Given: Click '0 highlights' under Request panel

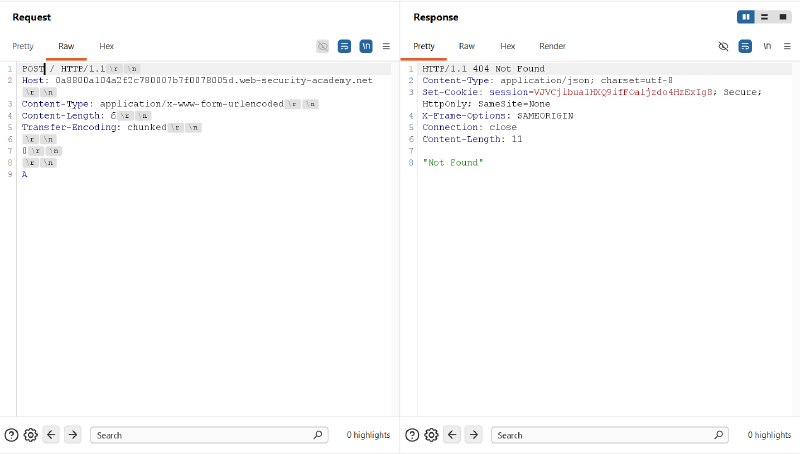Looking at the screenshot, I should point(368,435).
